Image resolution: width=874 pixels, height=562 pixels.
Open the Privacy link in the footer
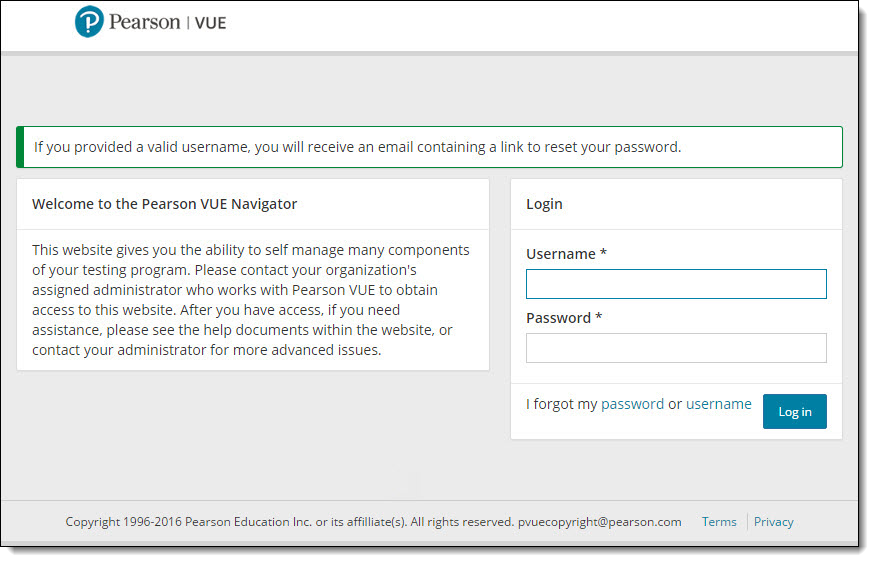pyautogui.click(x=773, y=521)
